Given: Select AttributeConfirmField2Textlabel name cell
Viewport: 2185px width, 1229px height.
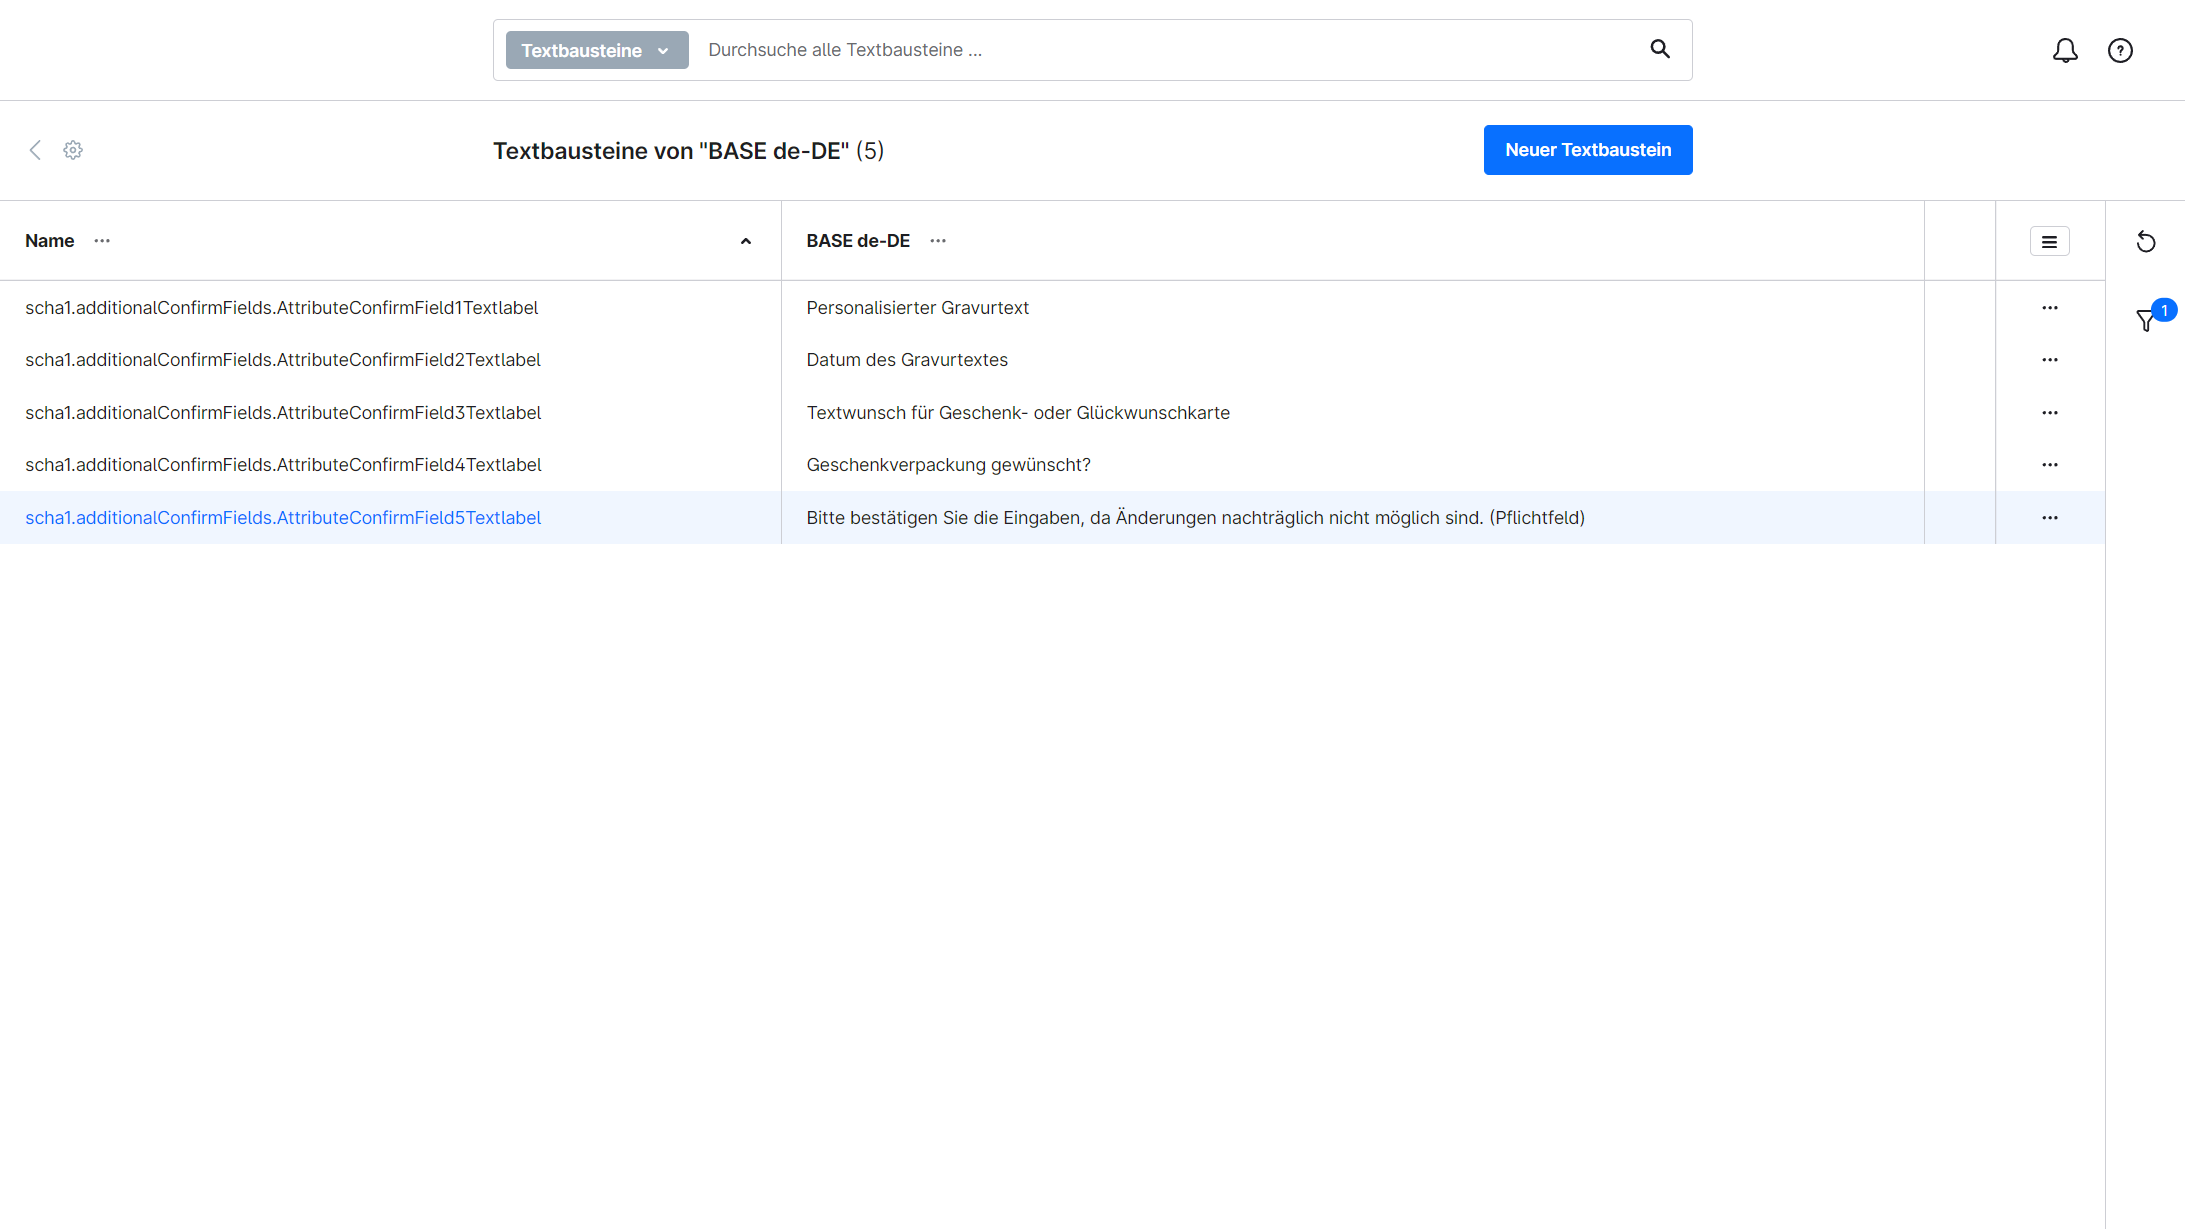Looking at the screenshot, I should [390, 360].
